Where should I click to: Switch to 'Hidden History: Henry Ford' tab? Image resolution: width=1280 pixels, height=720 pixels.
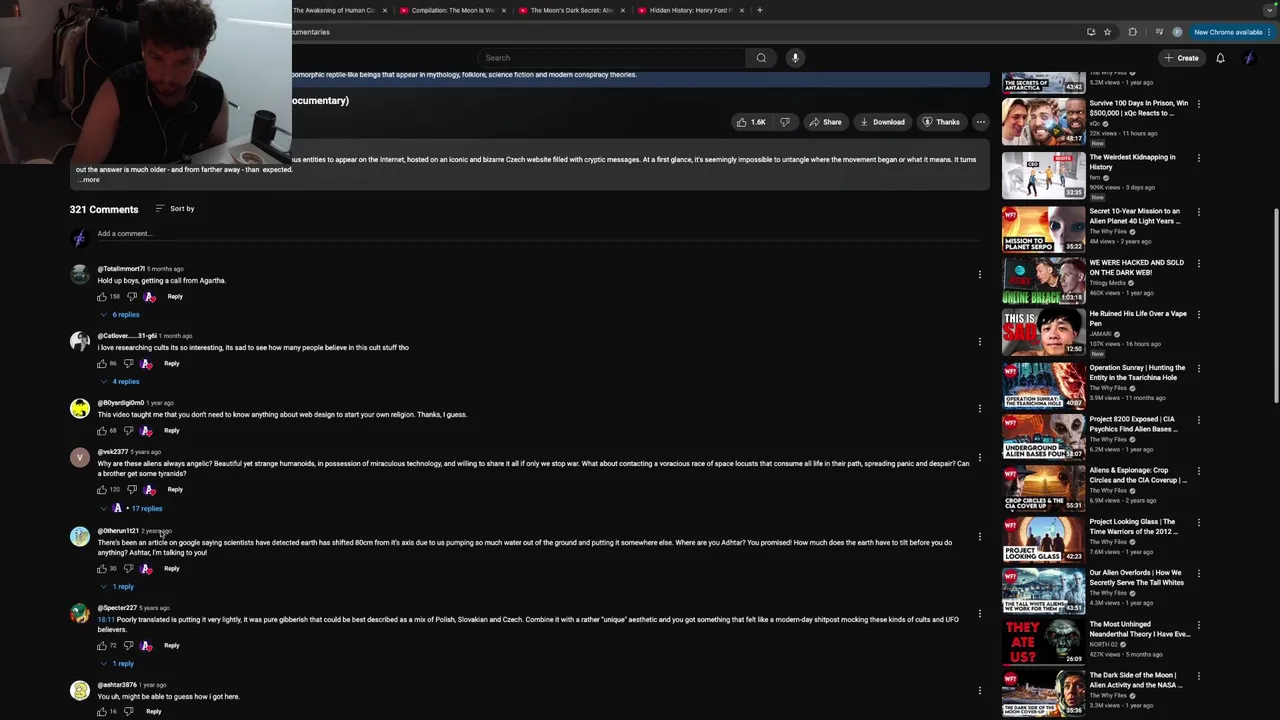click(690, 10)
